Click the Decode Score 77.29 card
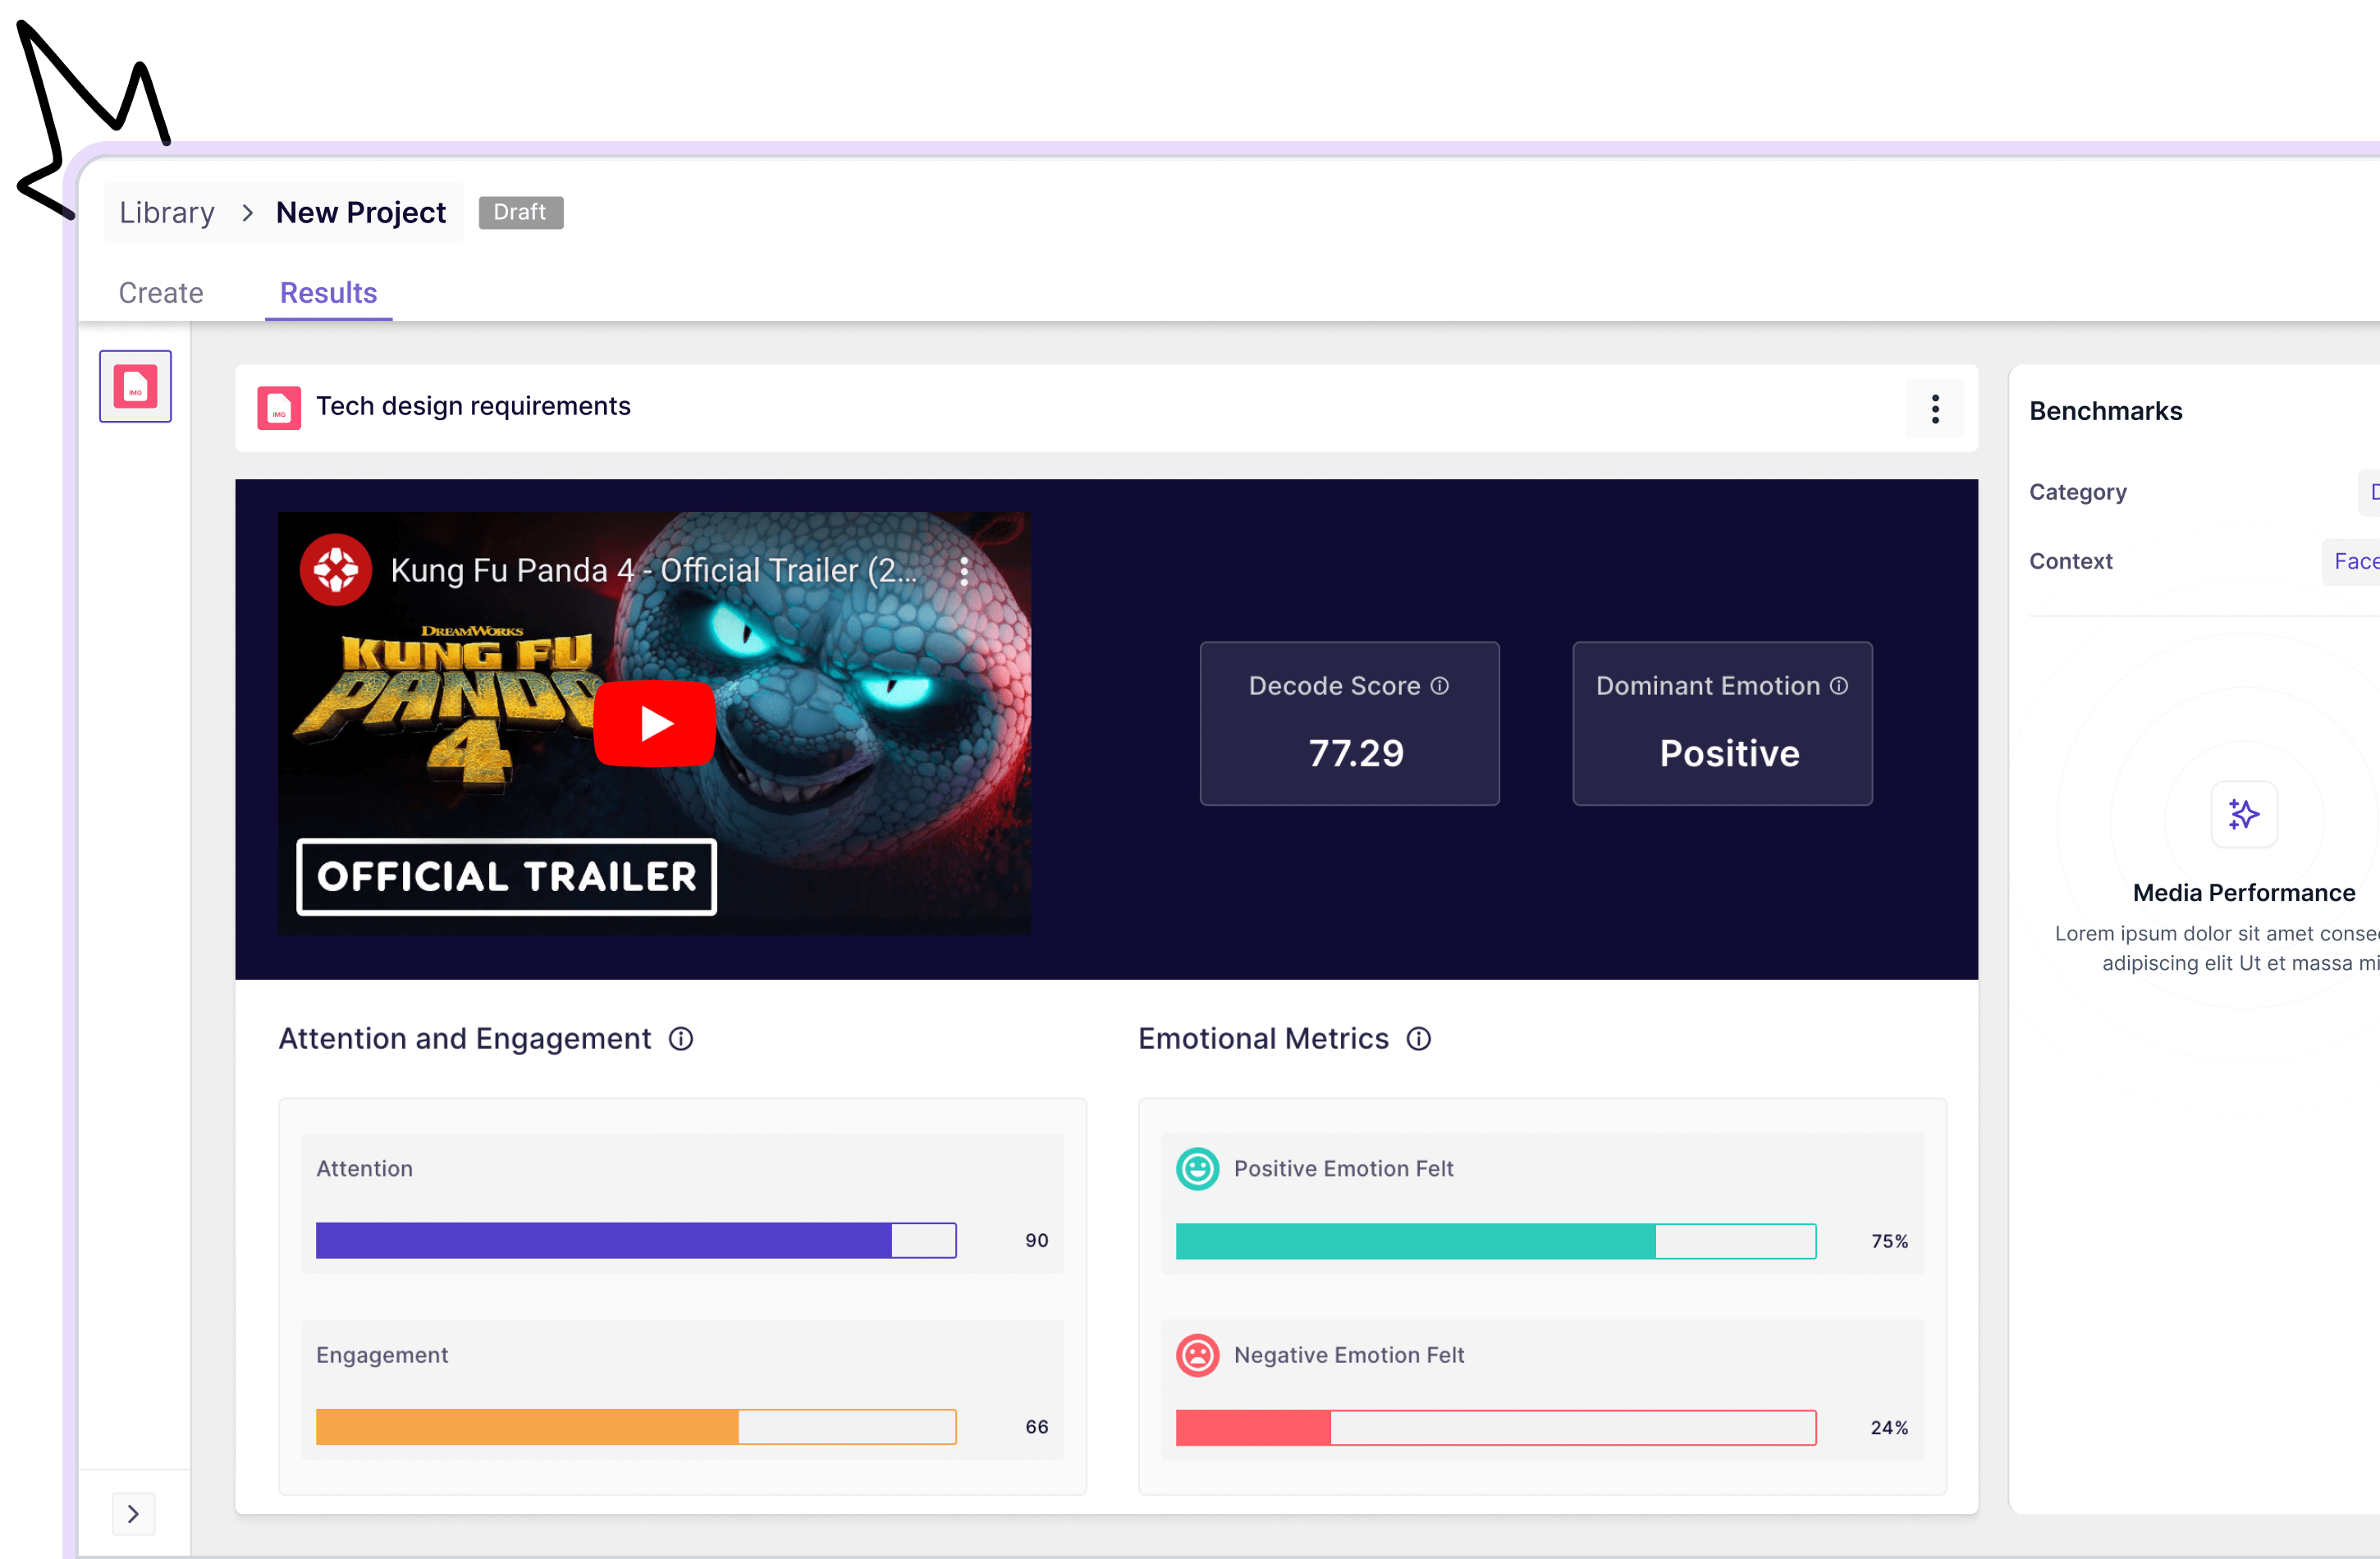2380x1559 pixels. tap(1349, 723)
